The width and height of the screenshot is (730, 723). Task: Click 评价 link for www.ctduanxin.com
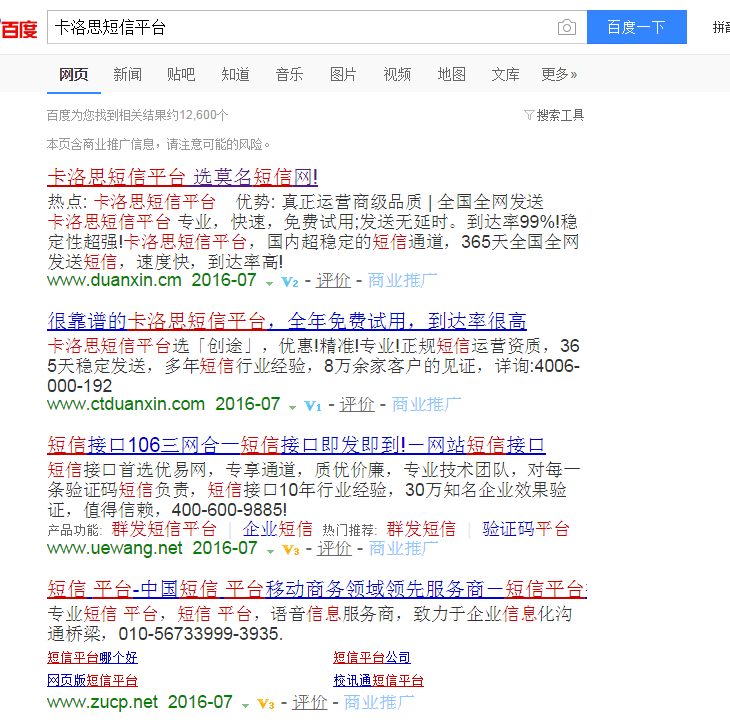357,405
